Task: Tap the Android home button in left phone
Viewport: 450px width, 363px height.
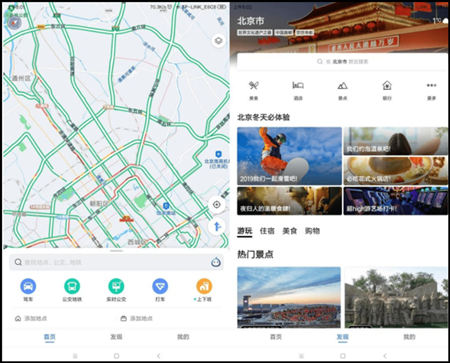Action: [x=116, y=356]
